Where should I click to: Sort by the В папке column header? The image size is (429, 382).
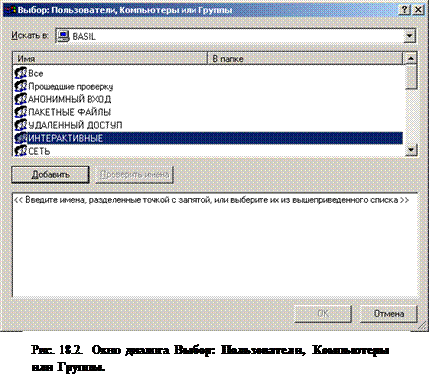click(x=305, y=59)
